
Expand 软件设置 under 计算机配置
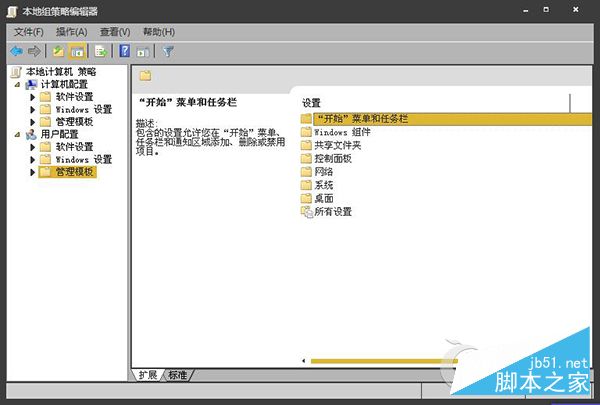[33, 97]
